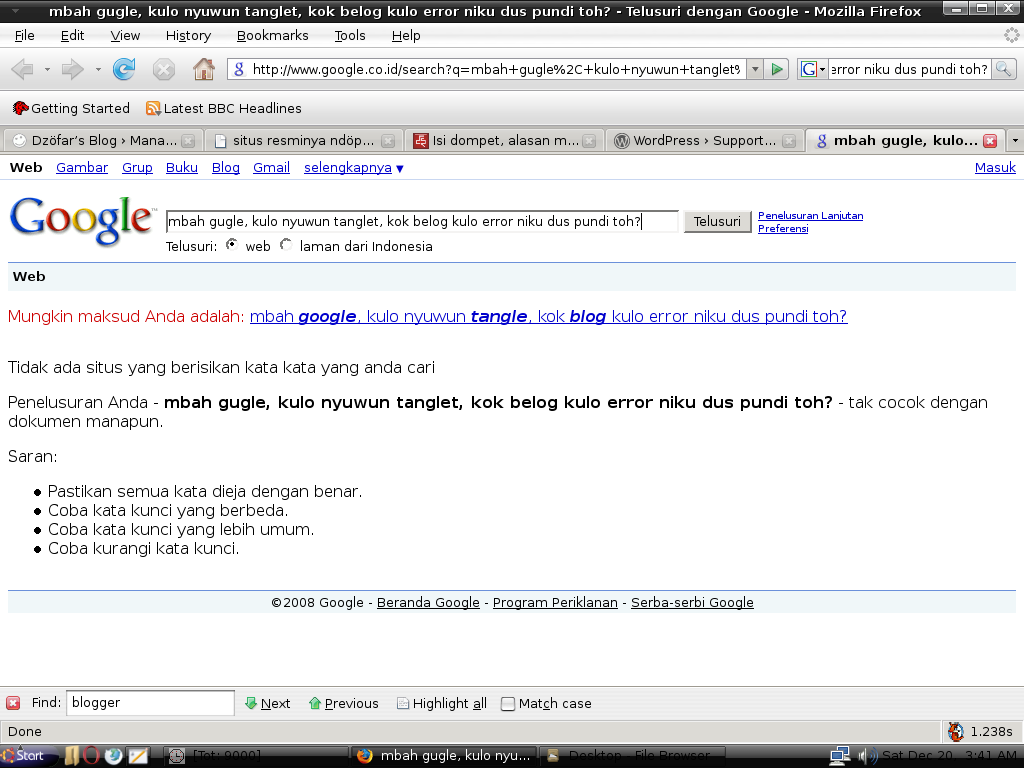Launch Opera from the taskbar
The height and width of the screenshot is (768, 1024).
coord(91,756)
